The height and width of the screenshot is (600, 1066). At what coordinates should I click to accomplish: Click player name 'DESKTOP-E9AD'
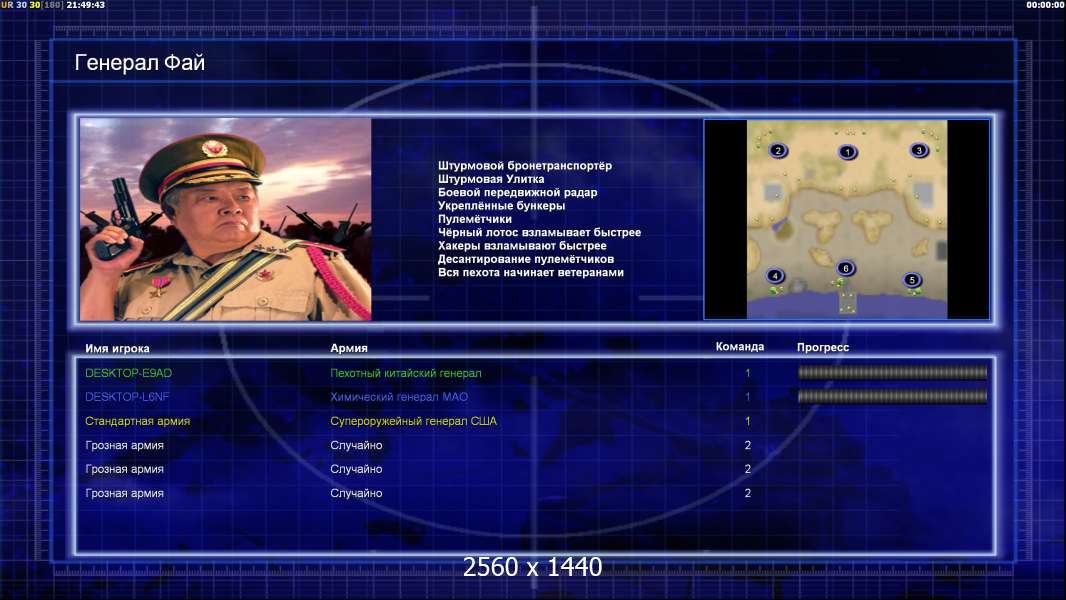coord(128,373)
